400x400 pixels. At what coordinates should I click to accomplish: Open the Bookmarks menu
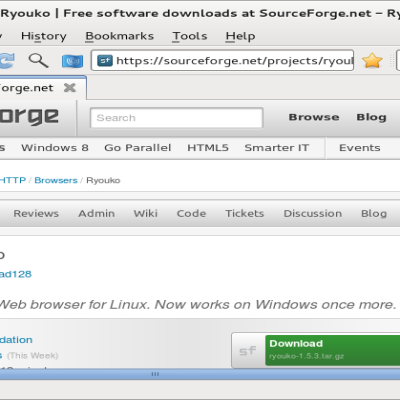tap(119, 36)
